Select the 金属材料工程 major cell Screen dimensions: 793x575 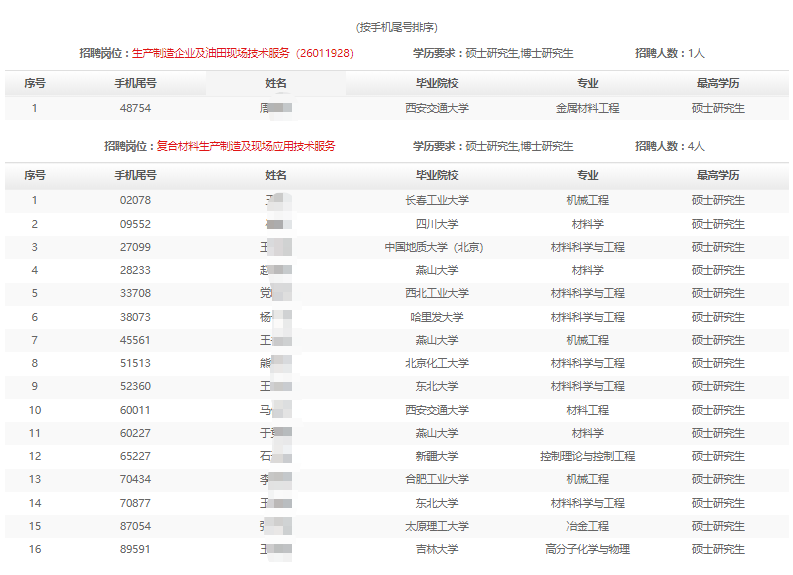coord(587,108)
